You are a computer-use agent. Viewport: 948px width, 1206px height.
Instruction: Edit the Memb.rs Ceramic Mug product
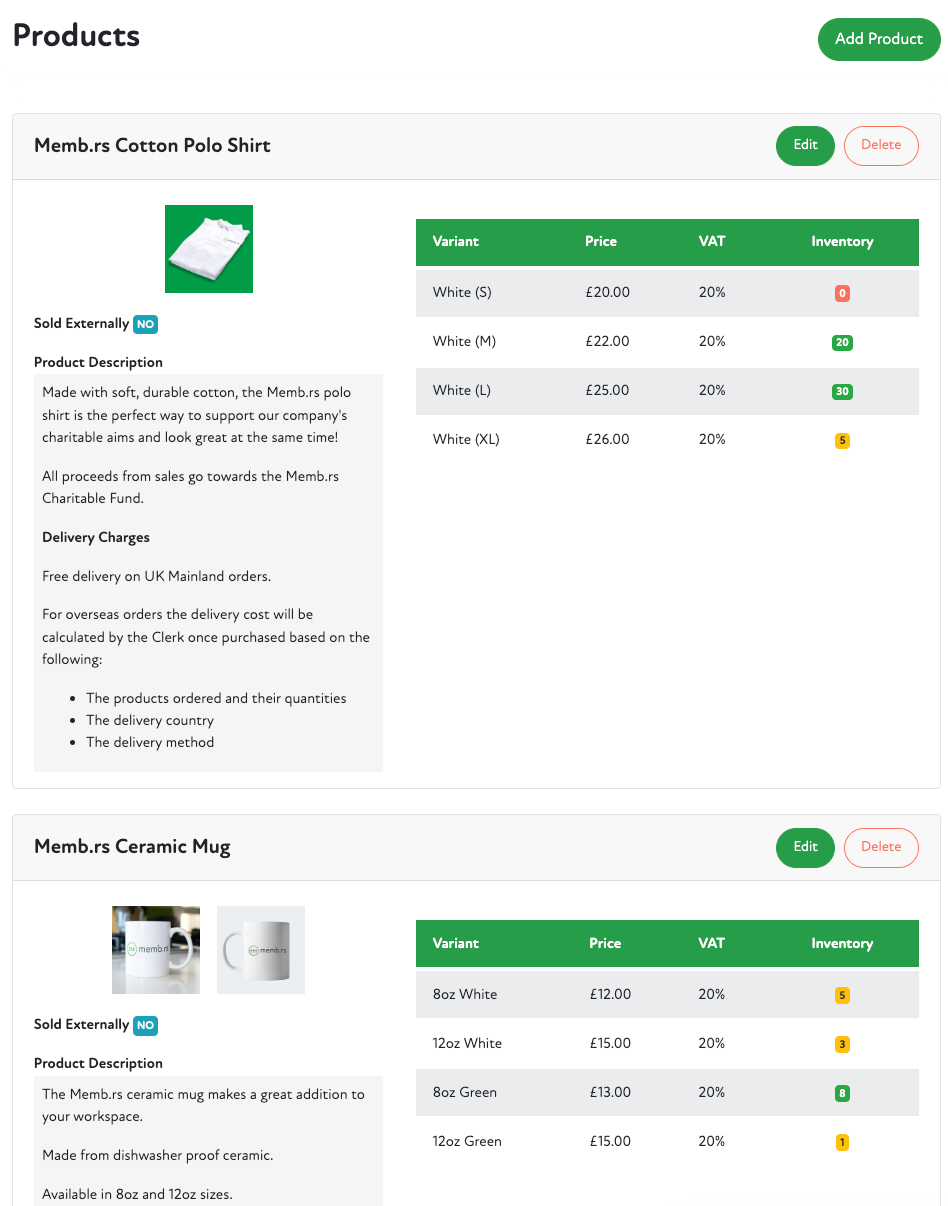coord(805,847)
